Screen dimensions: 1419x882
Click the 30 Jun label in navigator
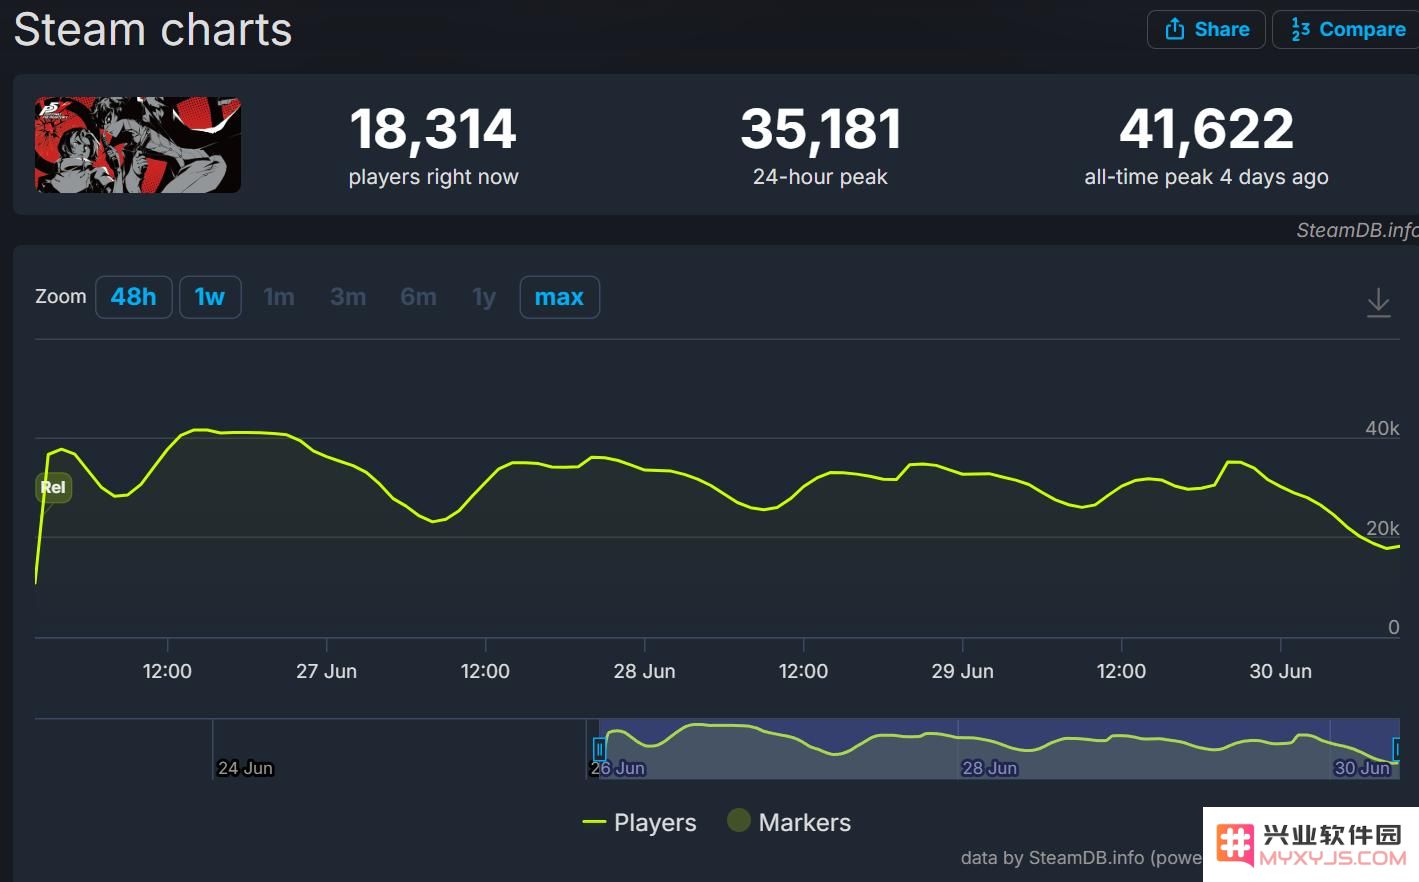1362,768
